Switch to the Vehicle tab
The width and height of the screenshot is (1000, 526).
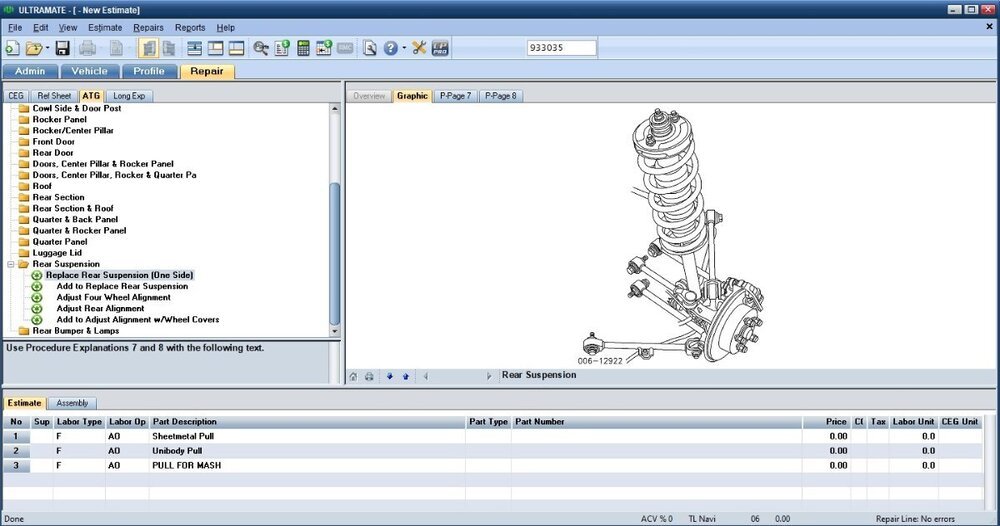(x=89, y=71)
